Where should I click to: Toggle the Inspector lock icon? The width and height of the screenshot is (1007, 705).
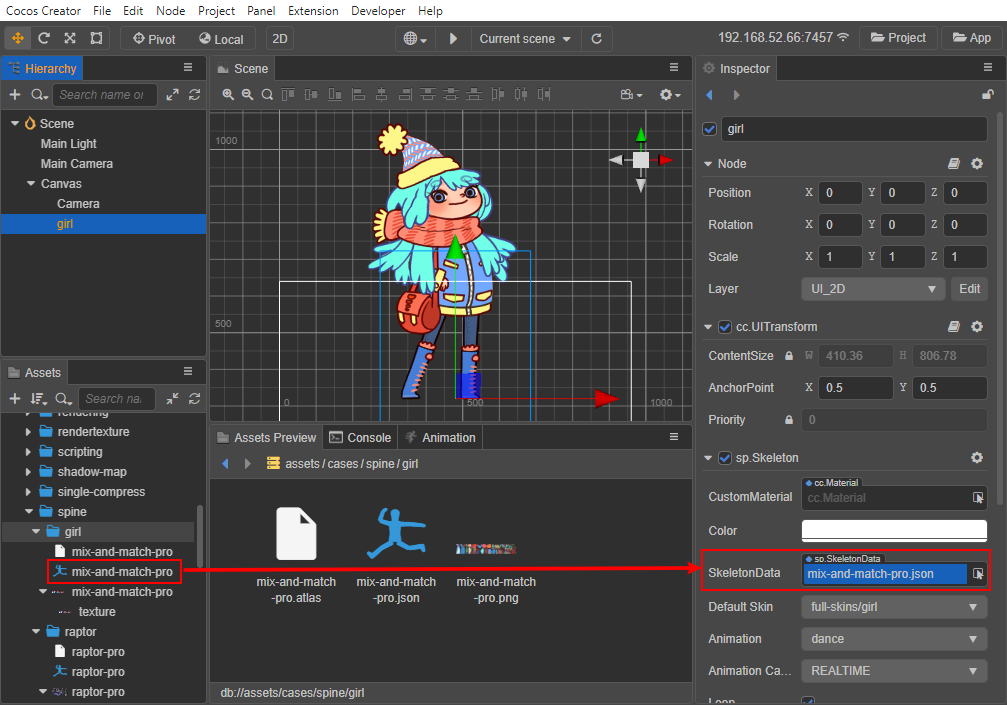pyautogui.click(x=988, y=95)
